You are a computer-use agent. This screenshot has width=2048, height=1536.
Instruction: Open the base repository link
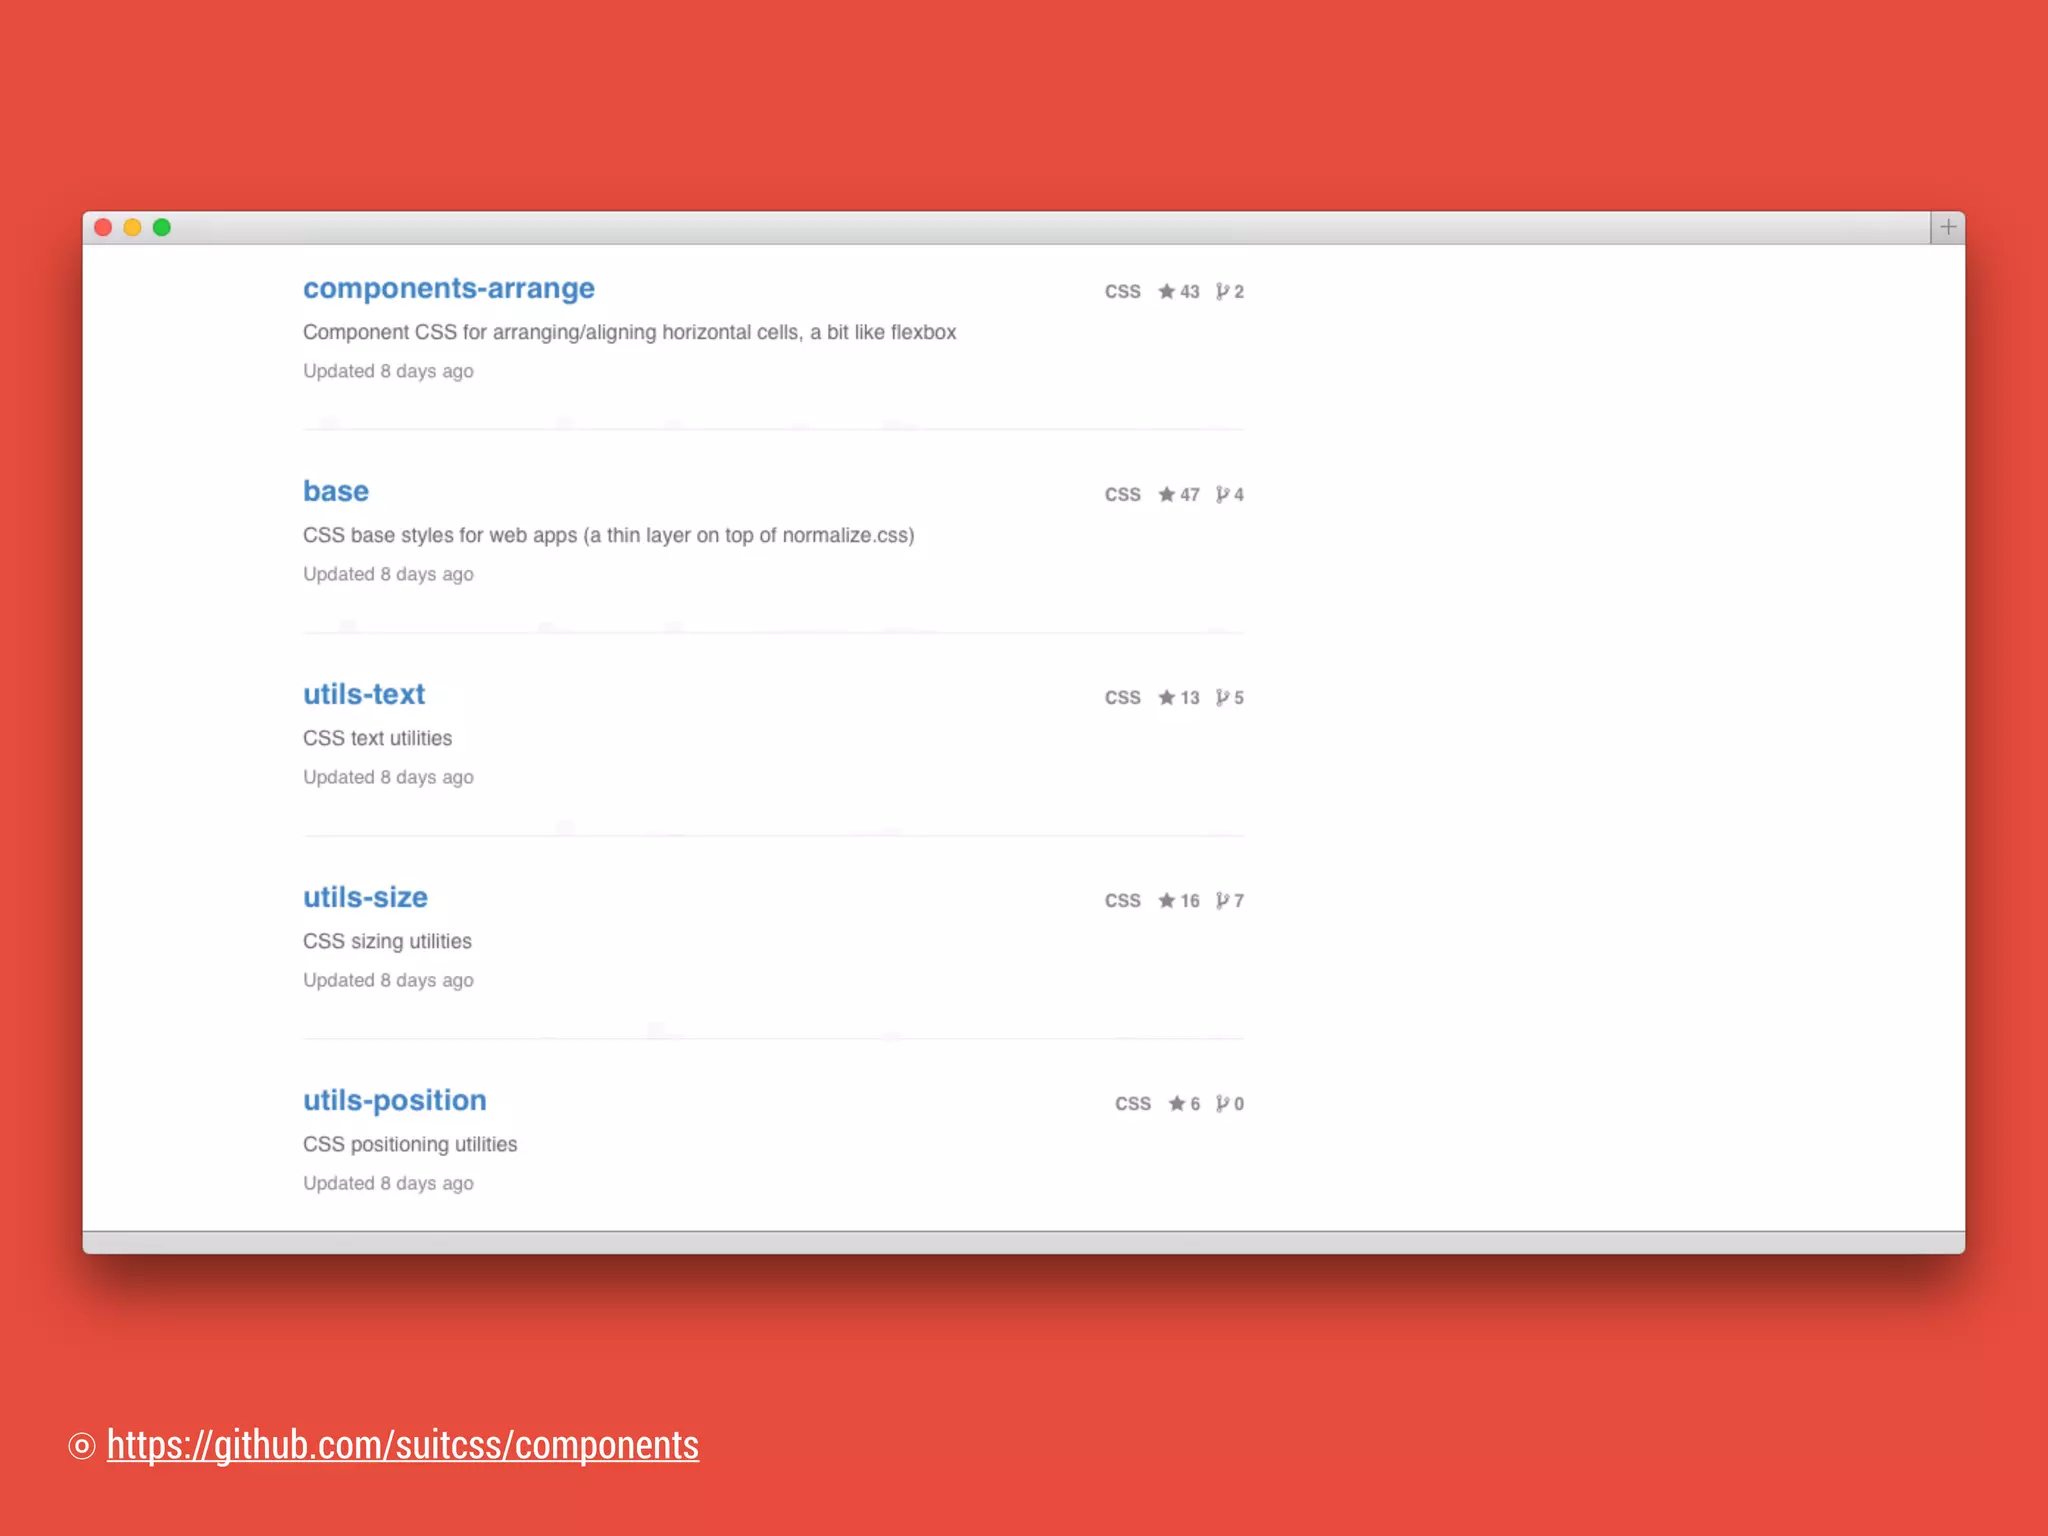(x=336, y=491)
